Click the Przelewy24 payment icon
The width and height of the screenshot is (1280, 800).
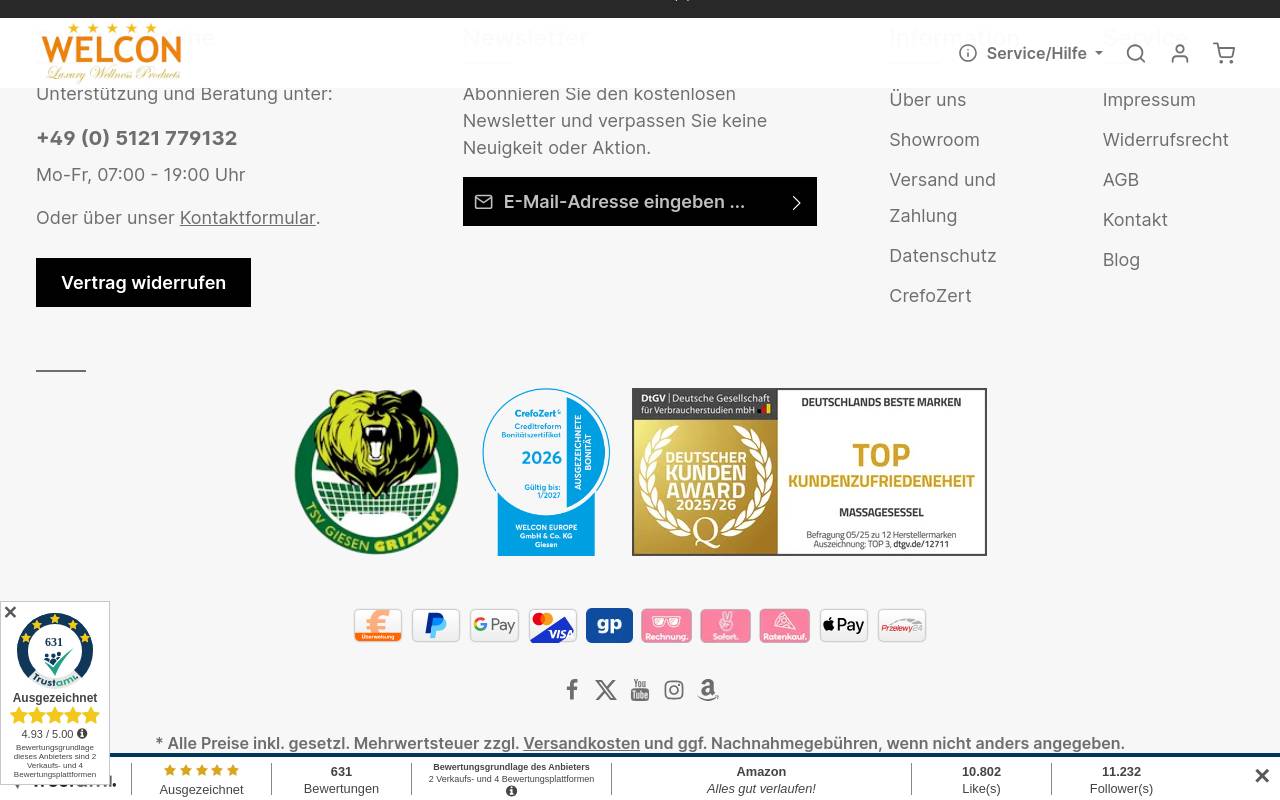click(x=902, y=625)
